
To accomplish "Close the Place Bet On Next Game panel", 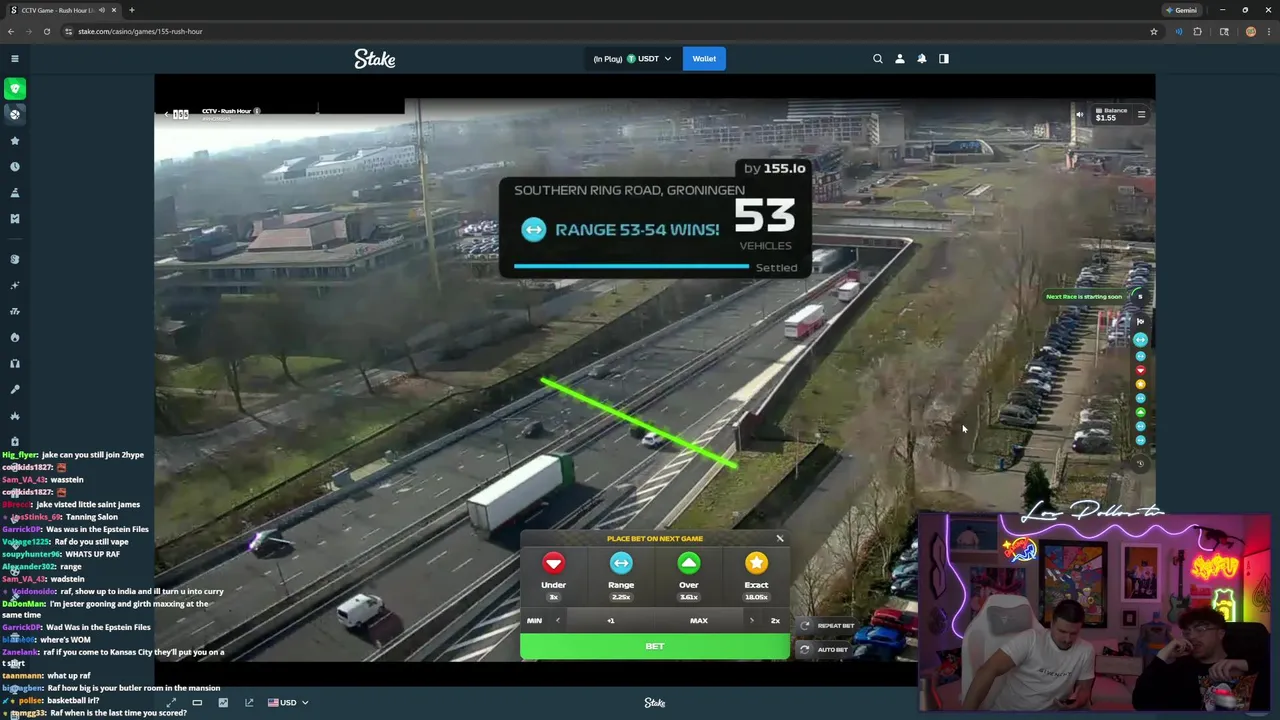I will click(780, 539).
